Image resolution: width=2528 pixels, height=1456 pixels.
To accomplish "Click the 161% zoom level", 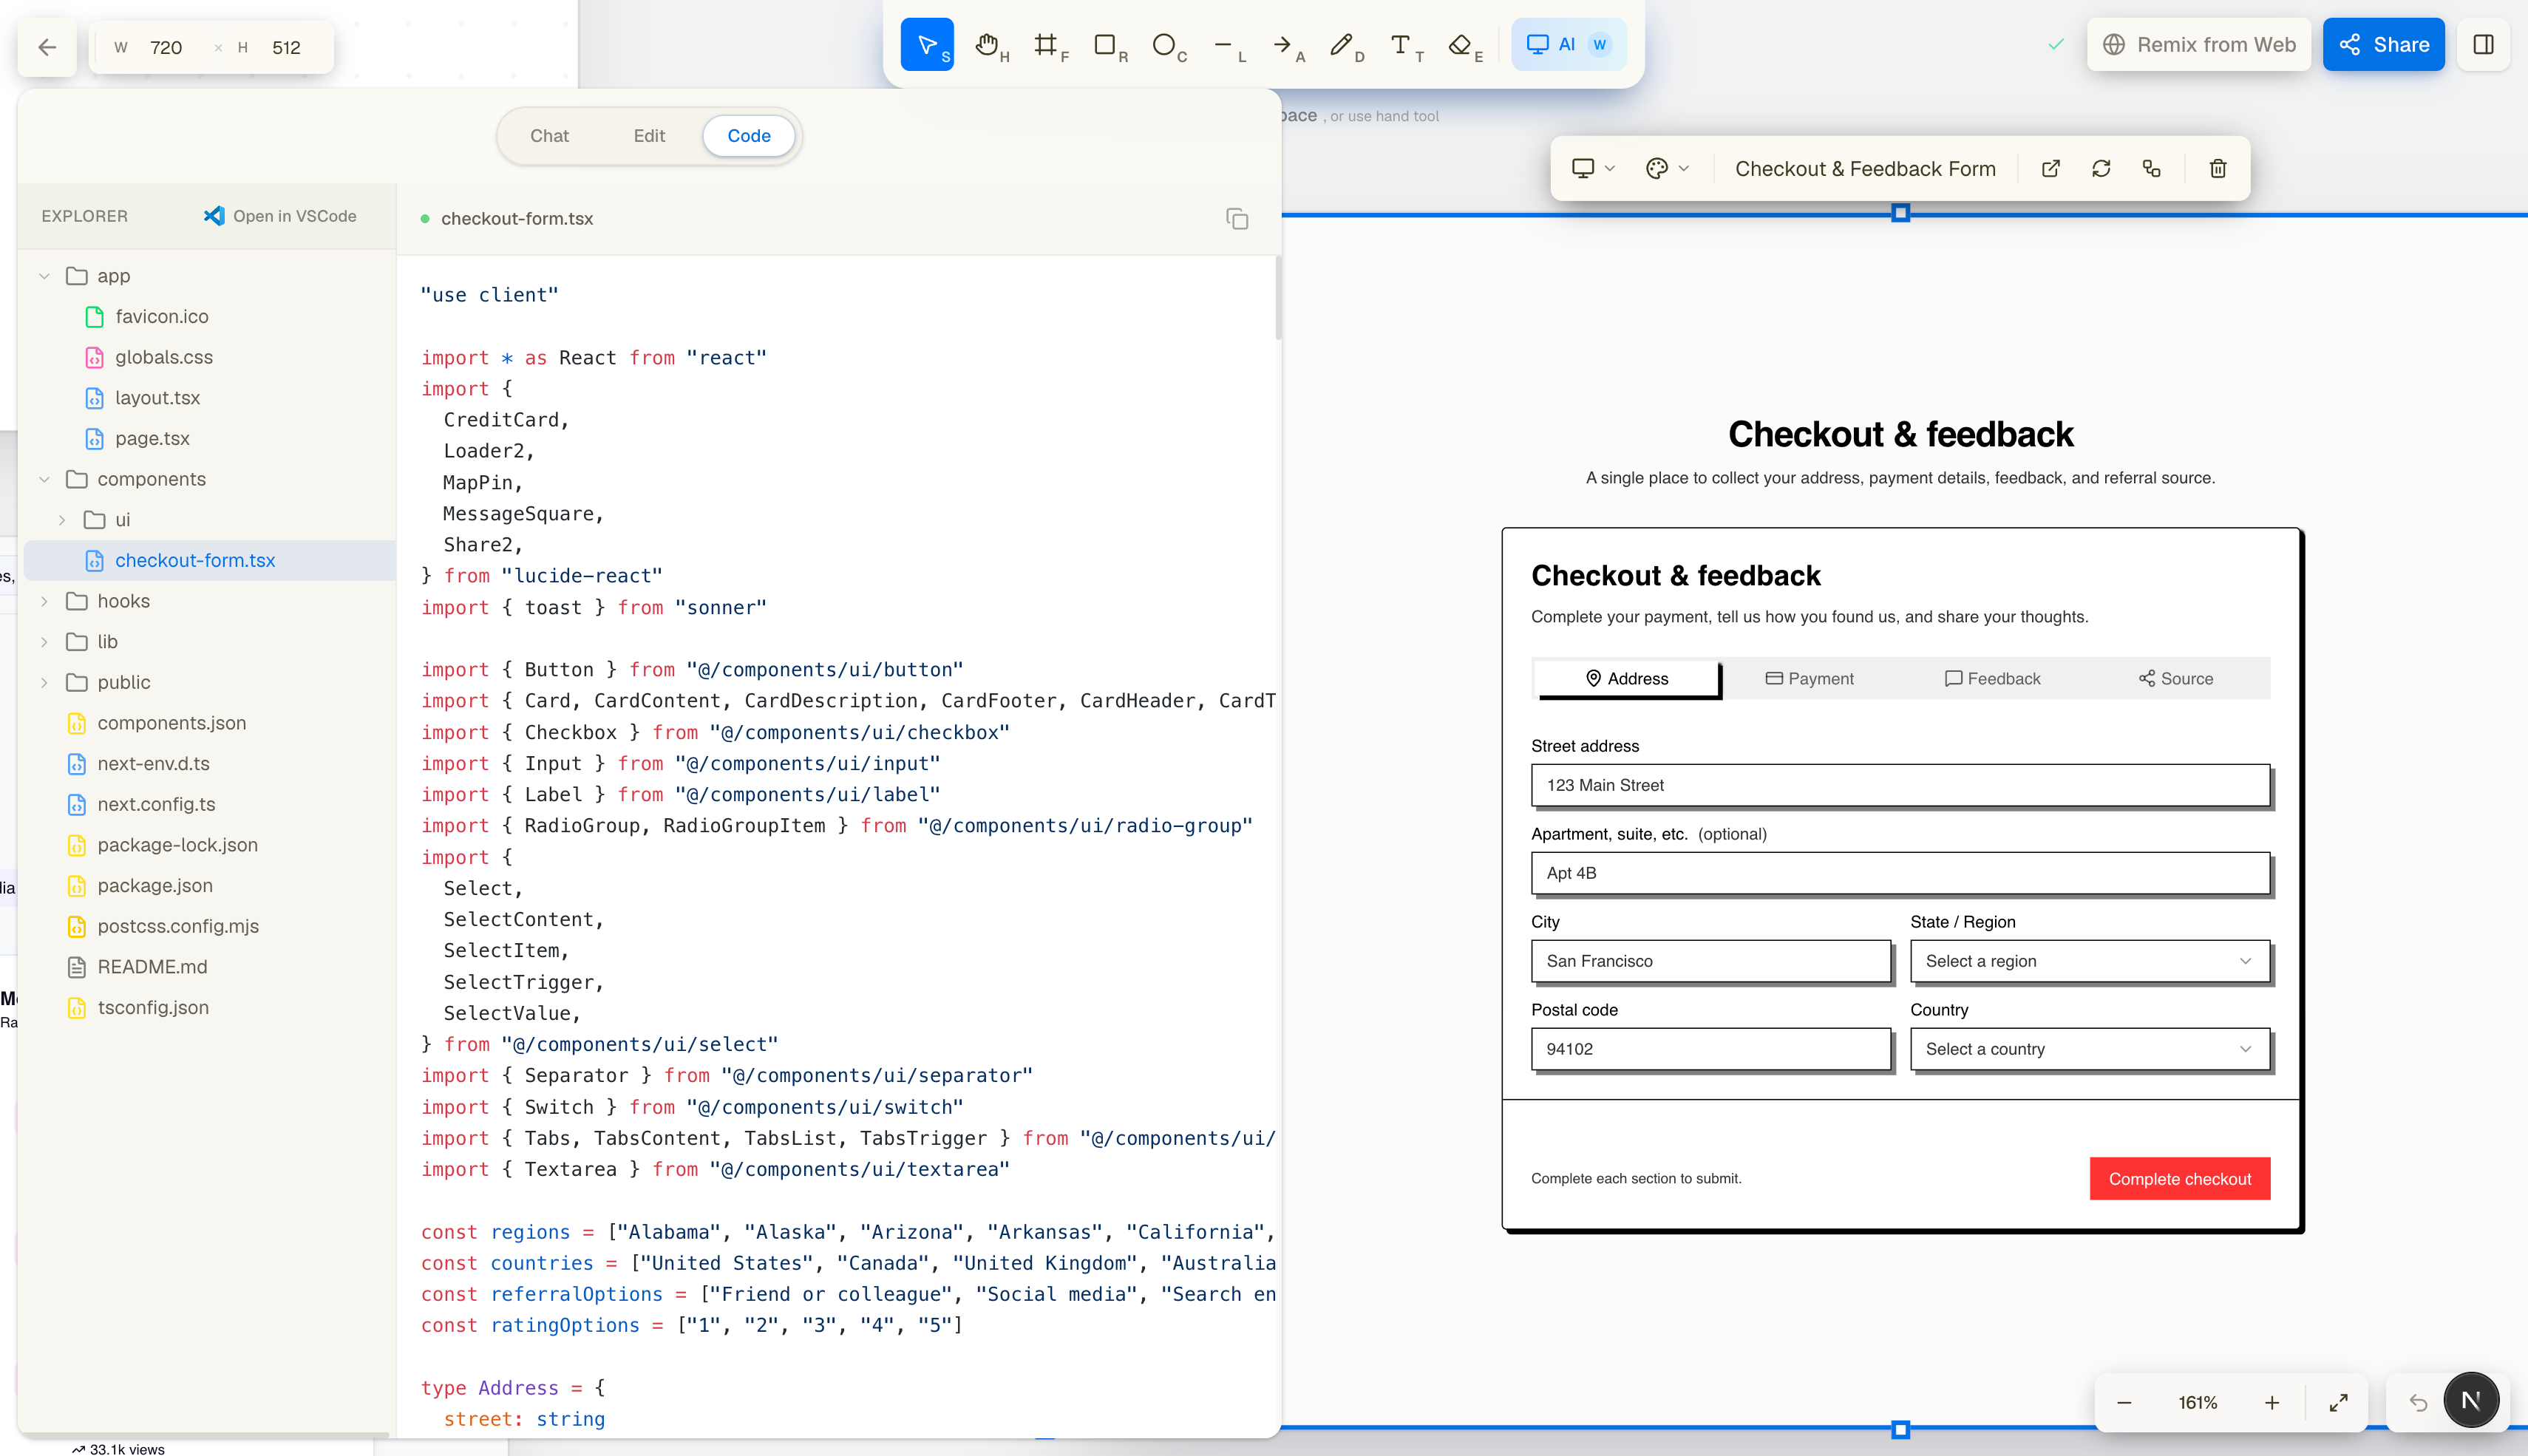I will point(2198,1403).
